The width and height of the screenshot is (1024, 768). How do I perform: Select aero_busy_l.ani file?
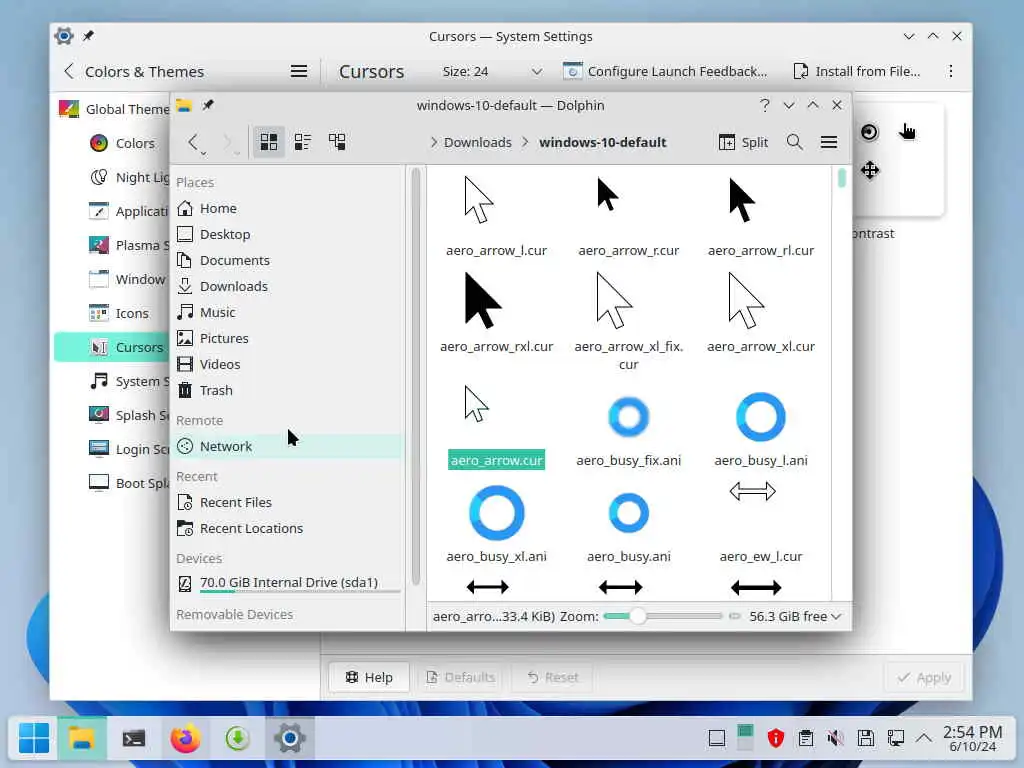761,431
